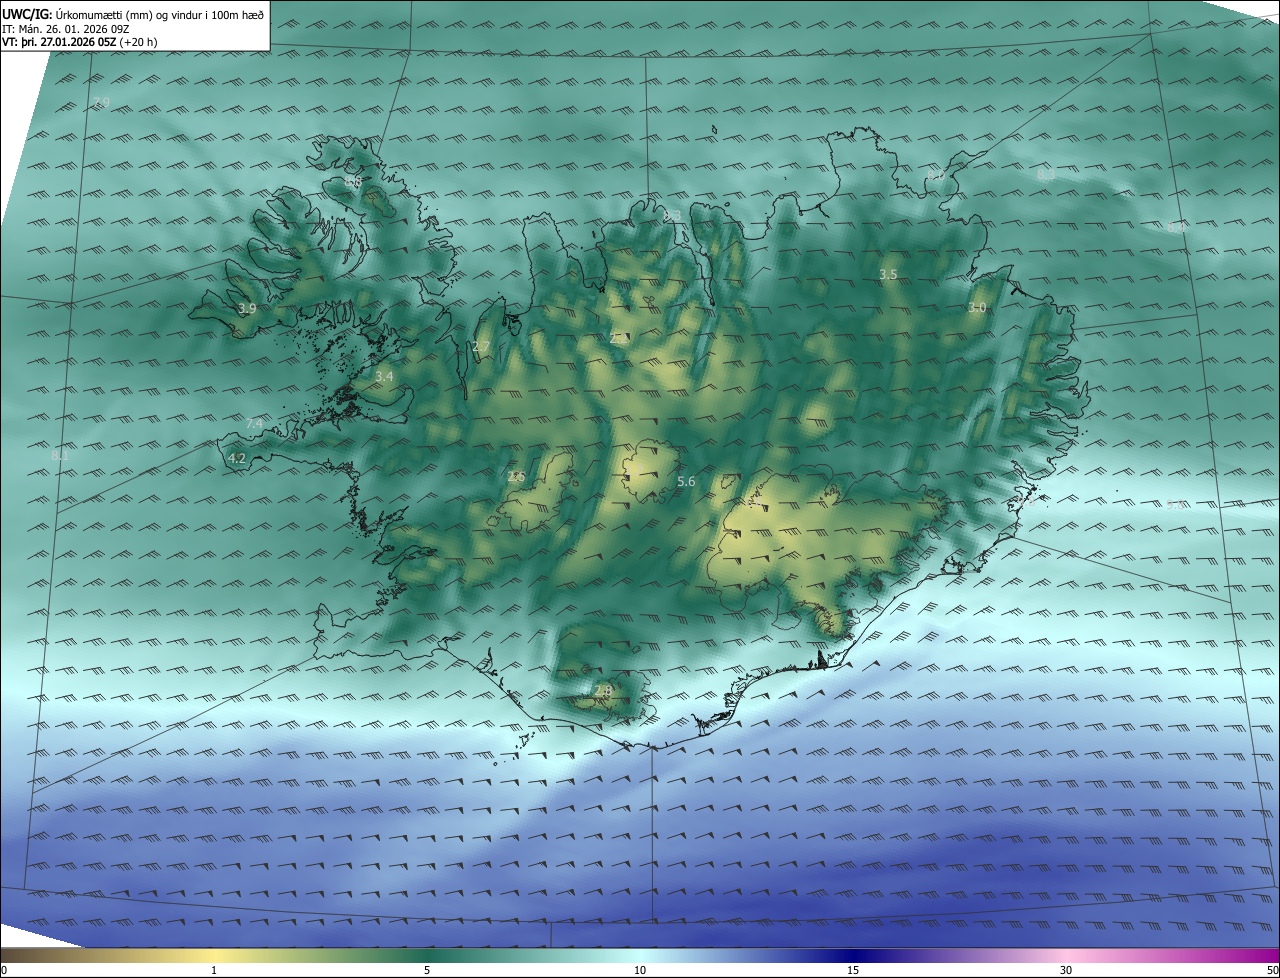The image size is (1280, 978).
Task: Click the 8.1 value label over the western sea
Action: click(x=60, y=456)
